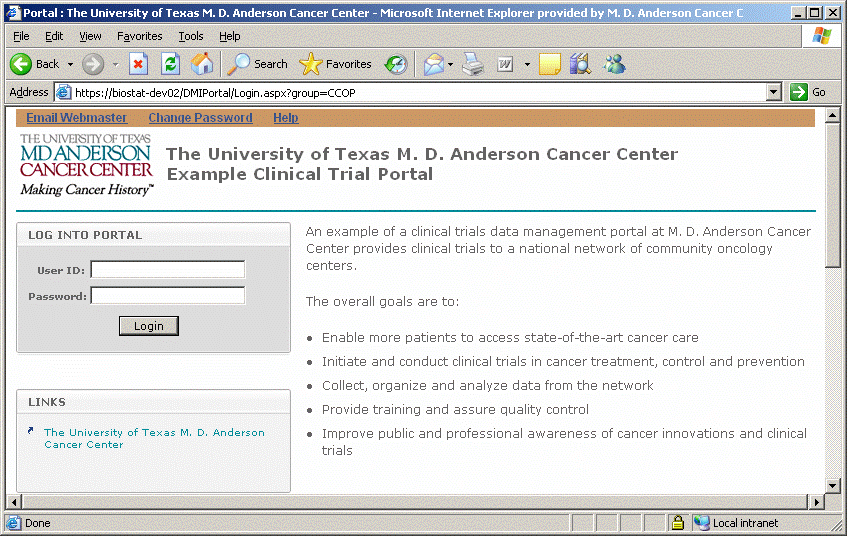Open the Address bar URL dropdown

pyautogui.click(x=774, y=92)
